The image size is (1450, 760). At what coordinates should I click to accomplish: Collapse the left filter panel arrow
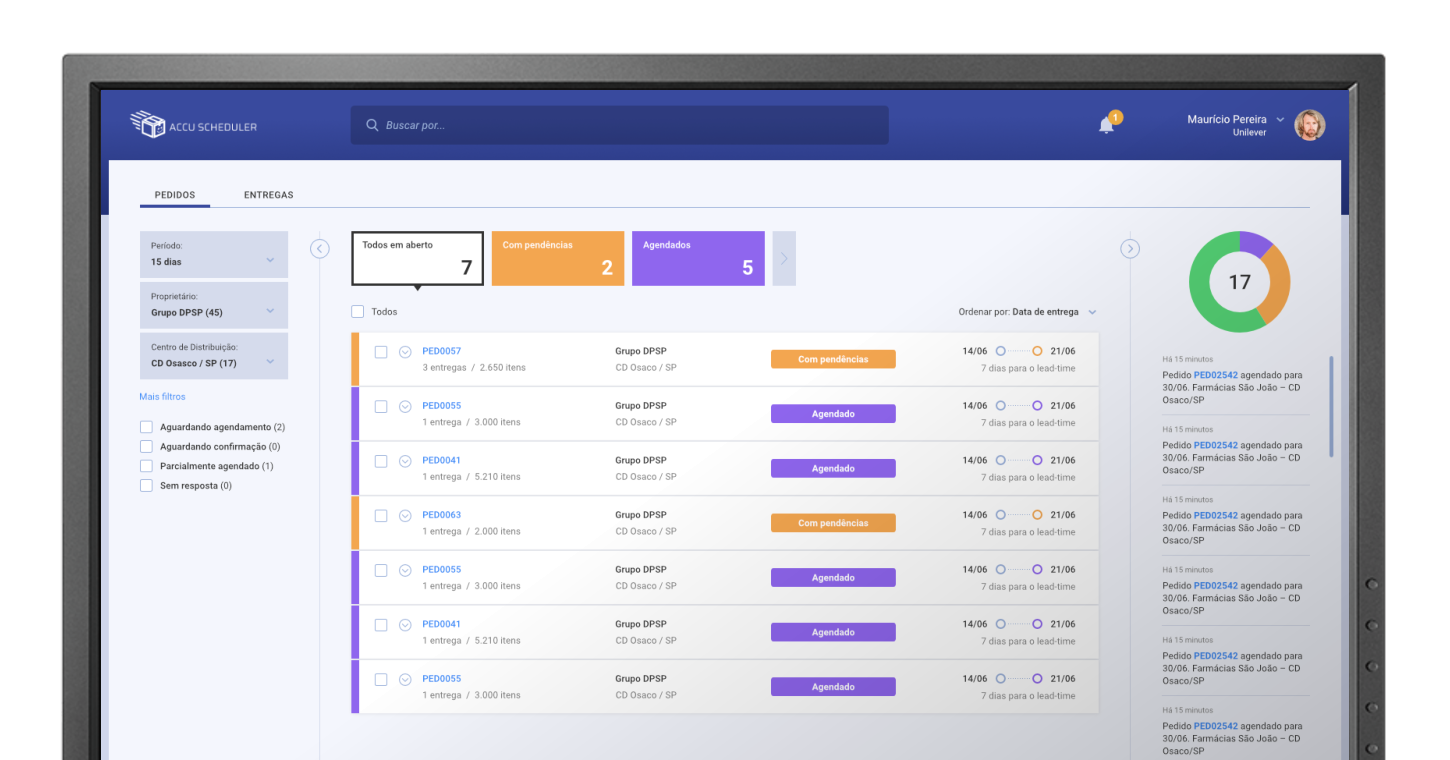[320, 249]
